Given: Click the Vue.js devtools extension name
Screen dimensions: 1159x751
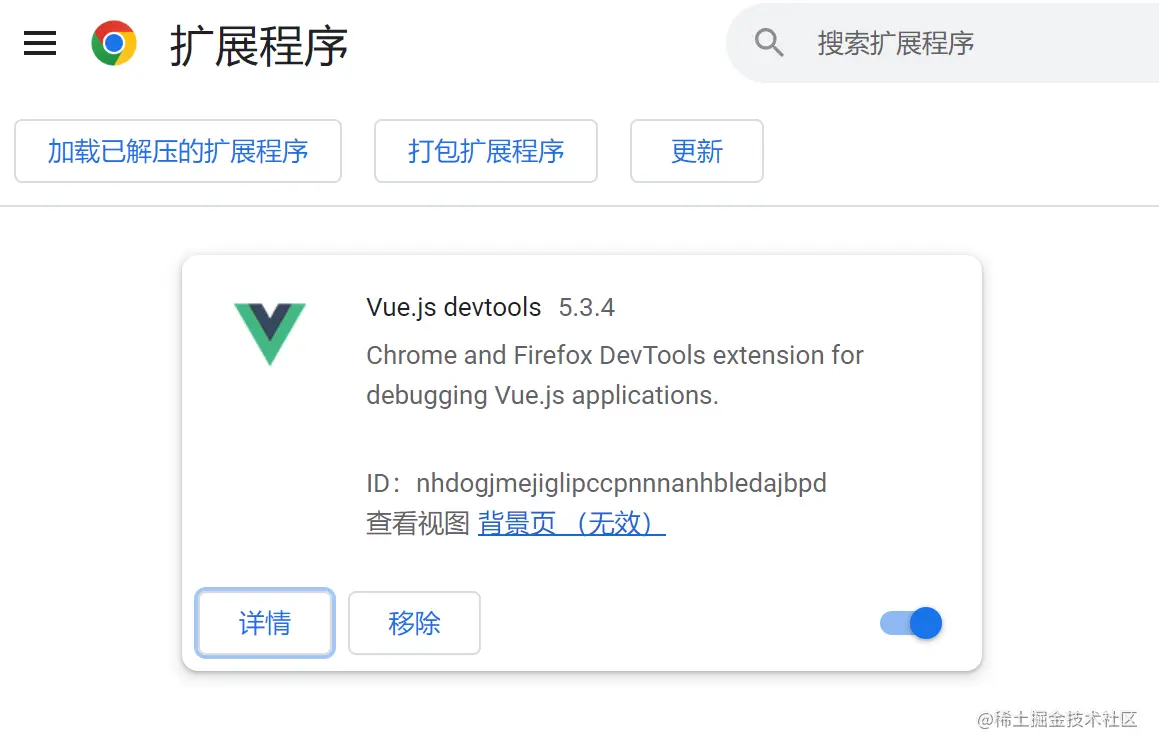Looking at the screenshot, I should (454, 307).
